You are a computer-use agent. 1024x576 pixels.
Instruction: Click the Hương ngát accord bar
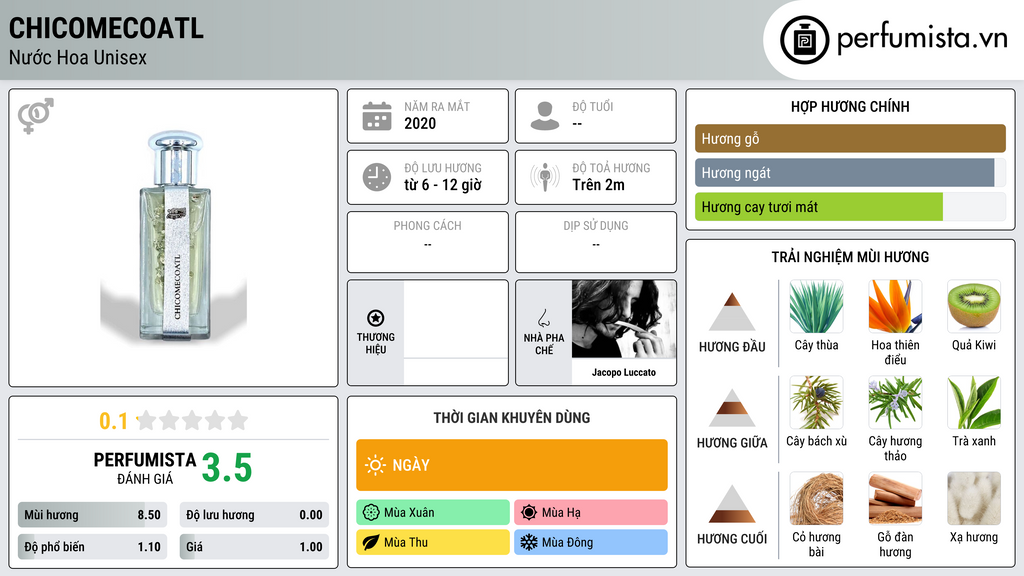[x=850, y=172]
